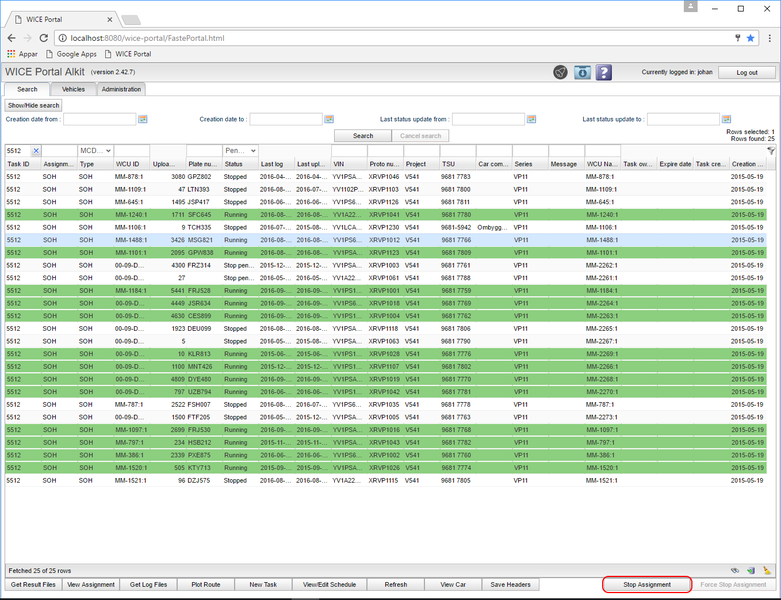The image size is (781, 600).
Task: Open calendar for Last status update from
Action: (x=531, y=119)
